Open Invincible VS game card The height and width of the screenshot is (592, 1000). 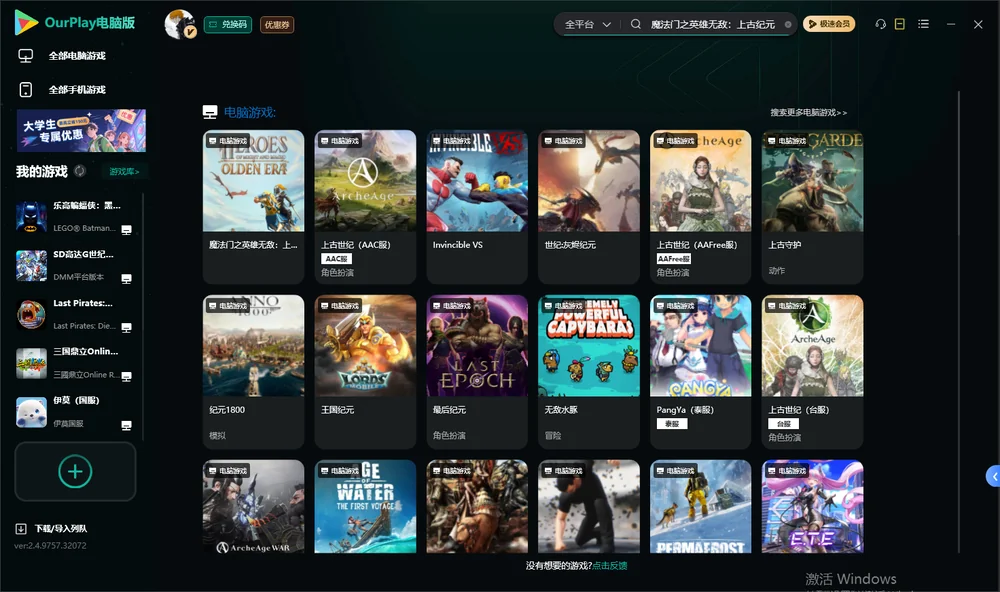tap(477, 207)
